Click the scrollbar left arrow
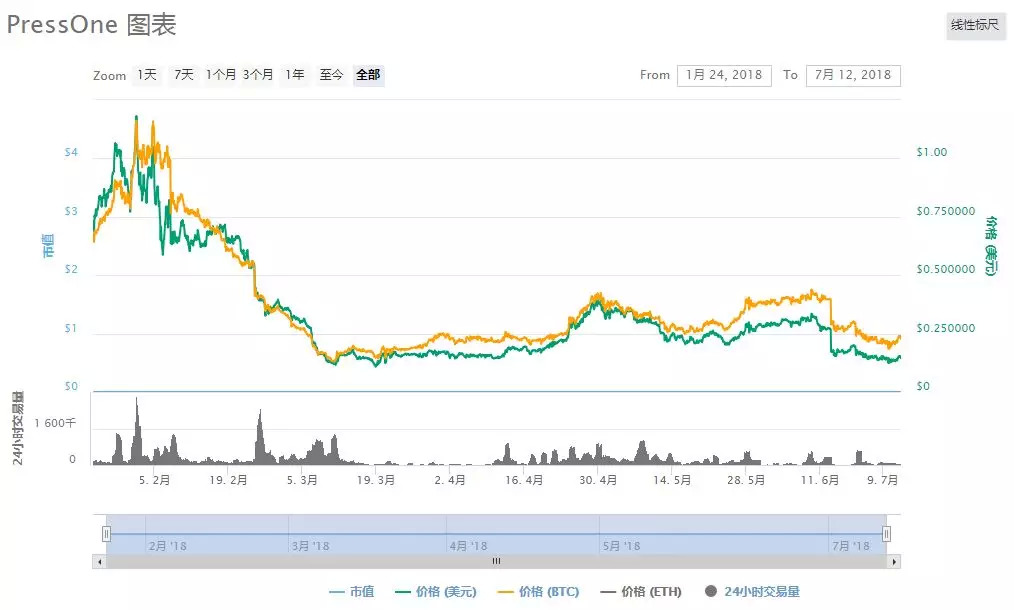1014x610 pixels. coord(99,561)
